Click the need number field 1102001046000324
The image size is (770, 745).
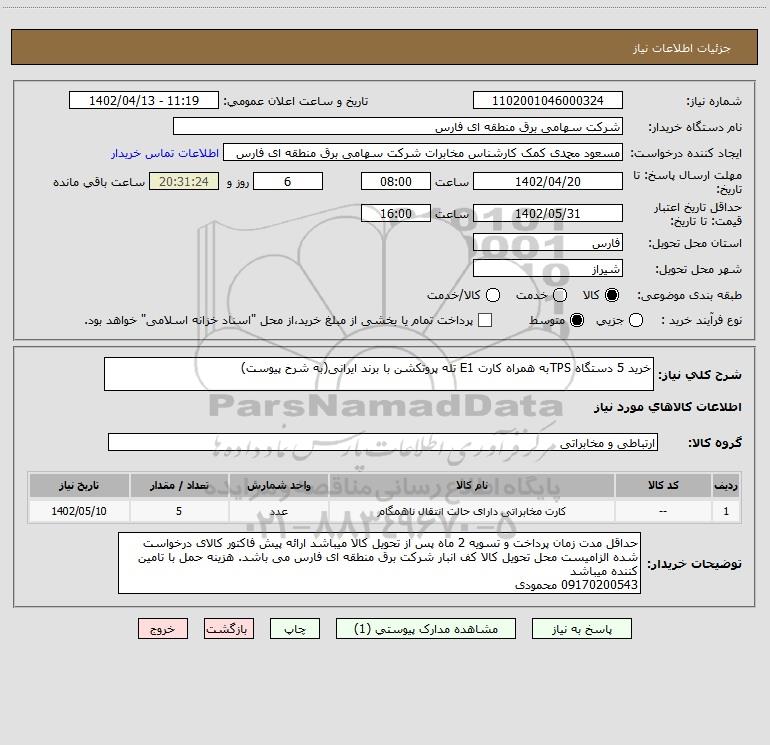tap(548, 101)
